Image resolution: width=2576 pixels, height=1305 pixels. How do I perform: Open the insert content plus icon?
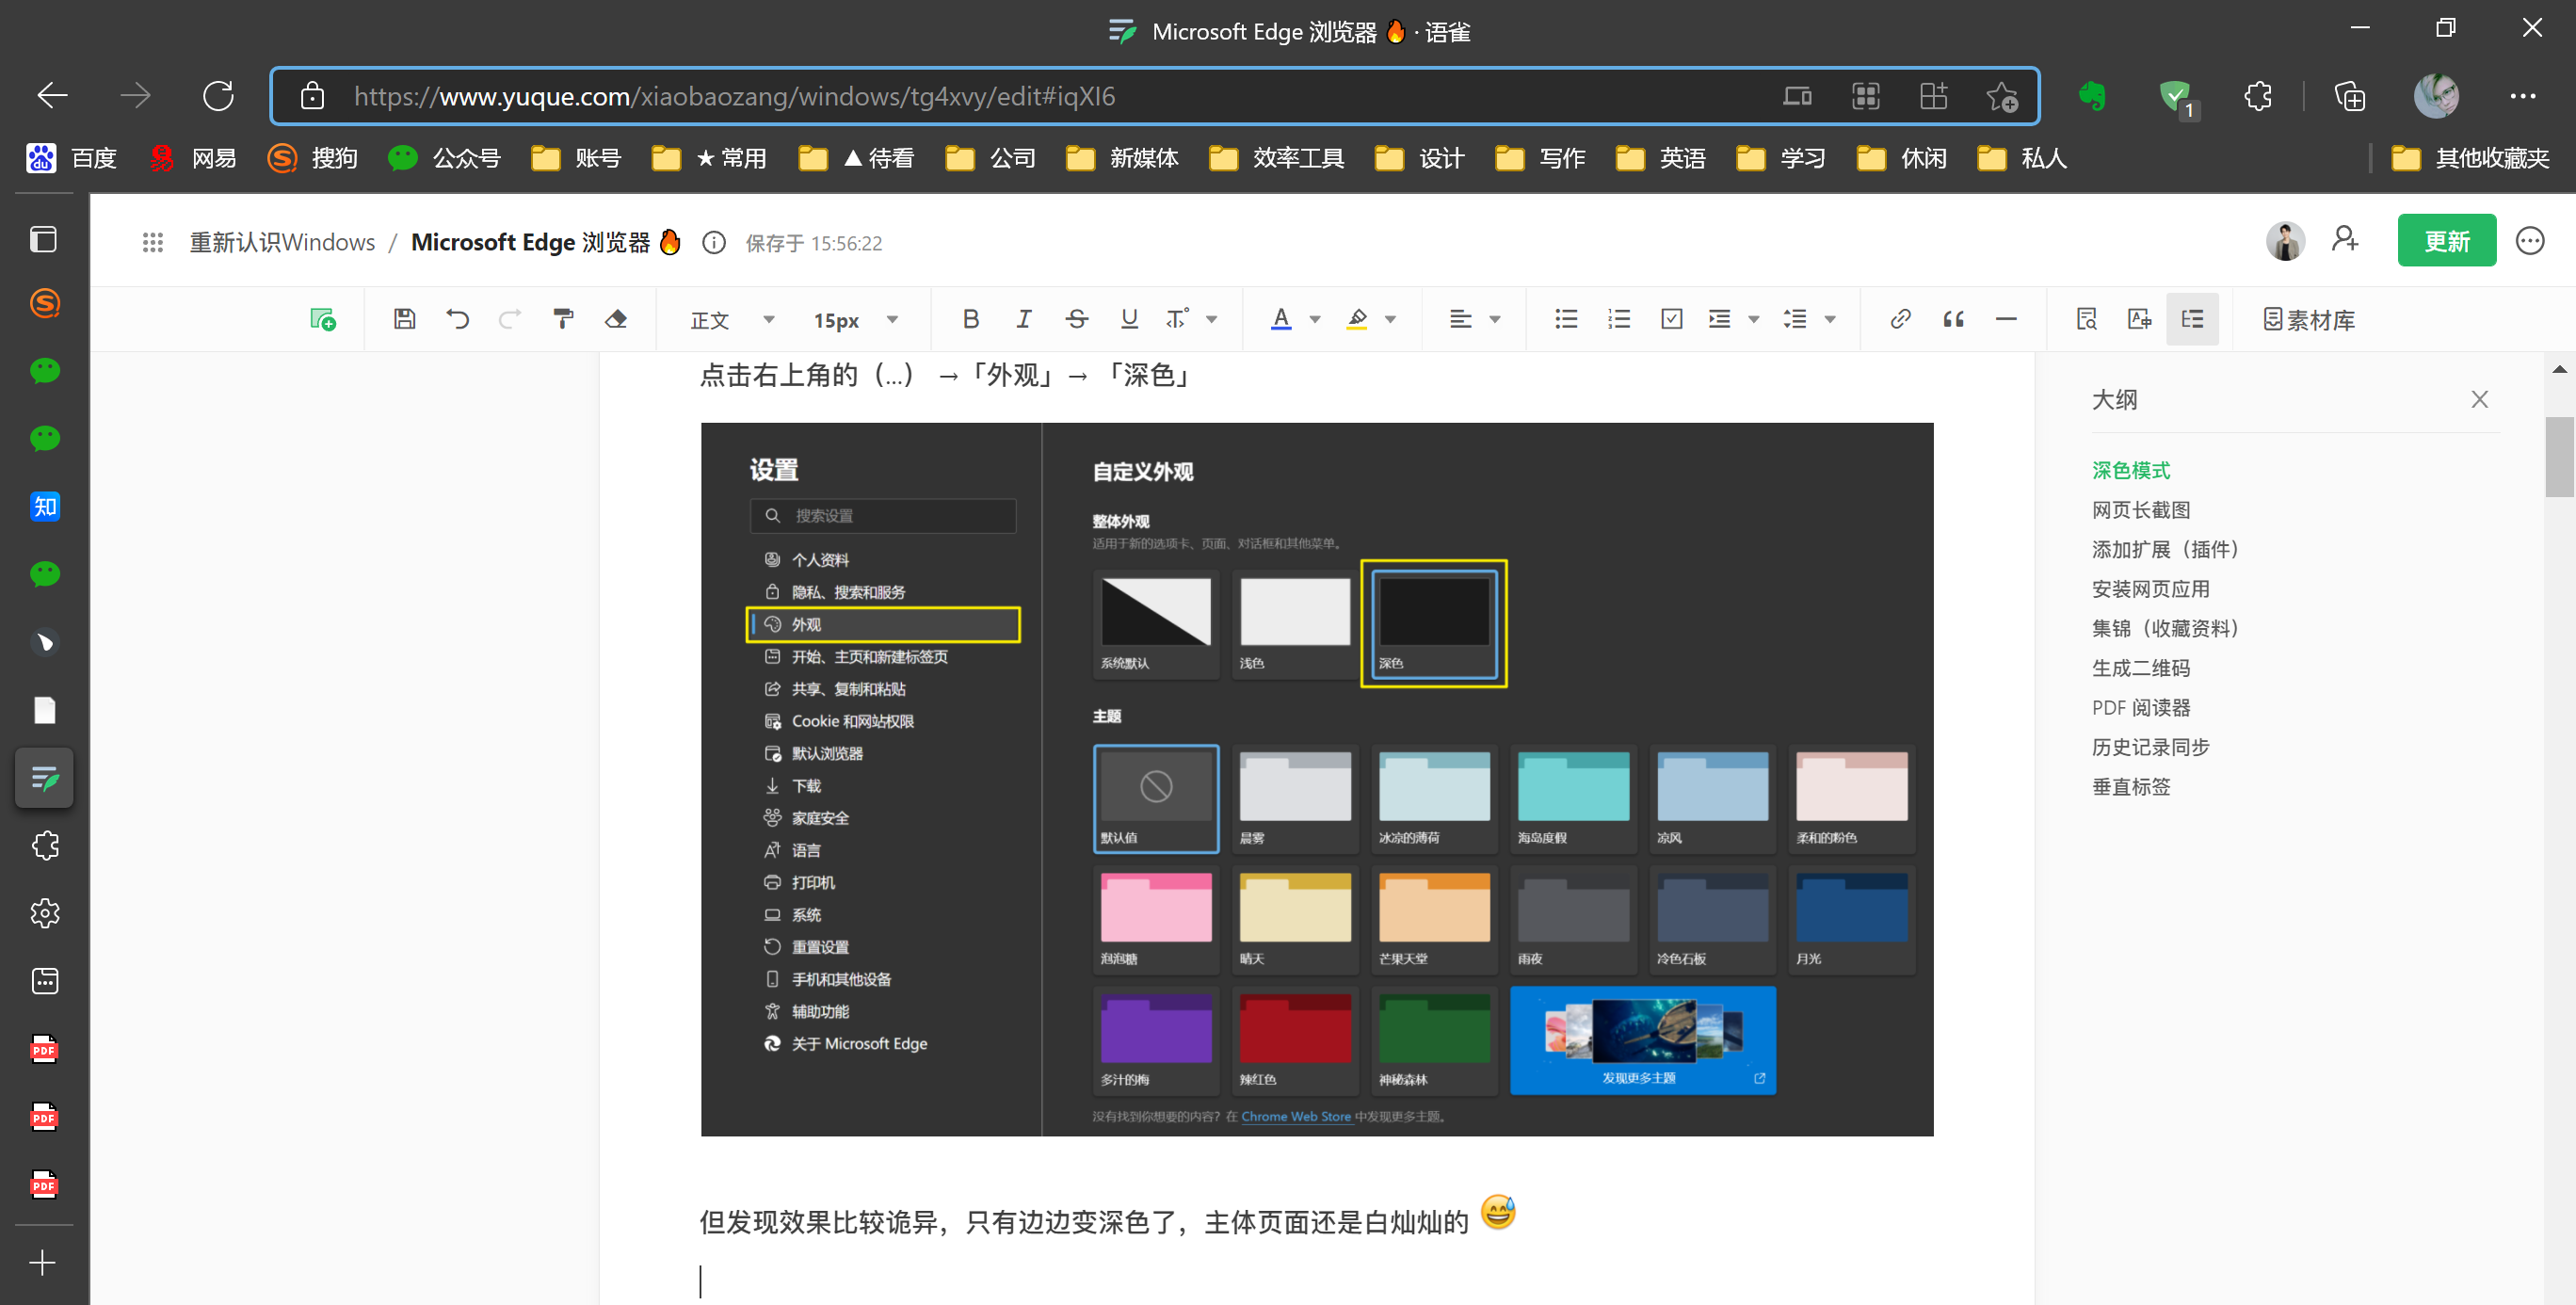322,320
